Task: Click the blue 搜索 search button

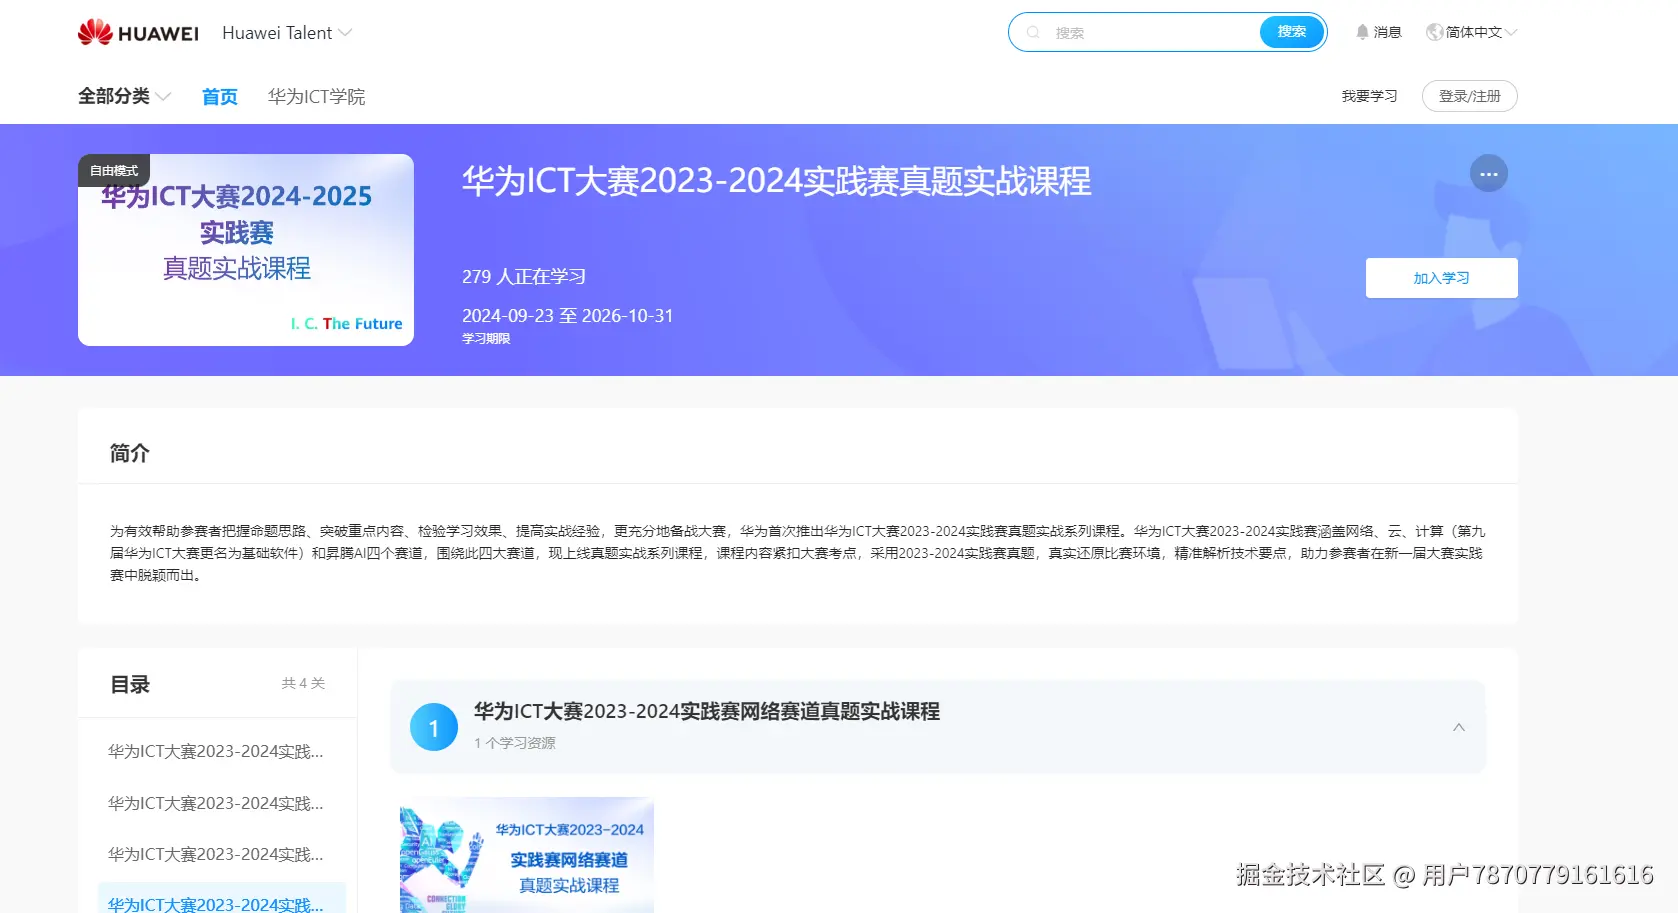Action: pyautogui.click(x=1292, y=32)
